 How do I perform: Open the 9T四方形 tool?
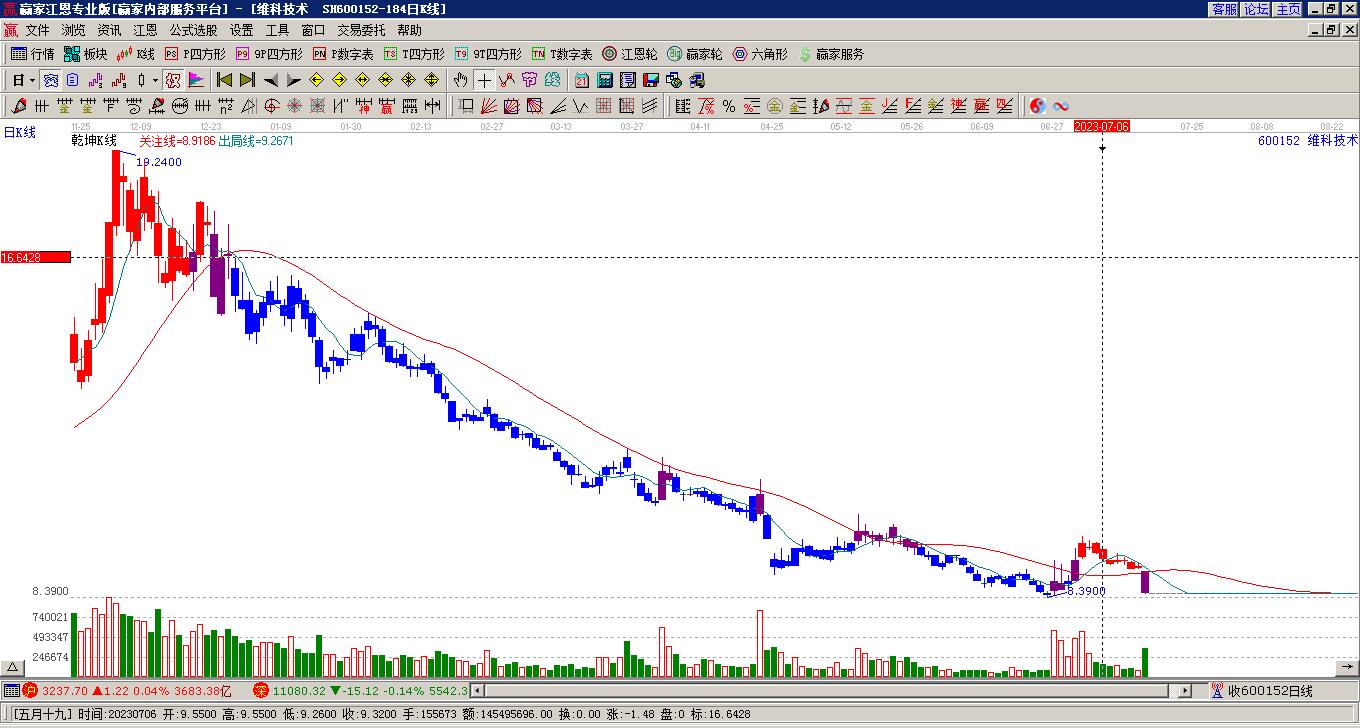click(488, 54)
